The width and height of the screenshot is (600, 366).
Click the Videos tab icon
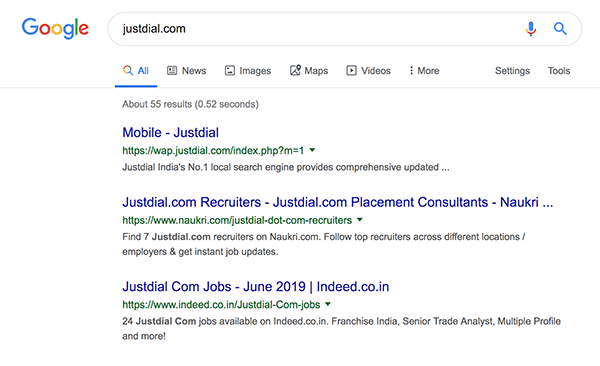coord(351,70)
